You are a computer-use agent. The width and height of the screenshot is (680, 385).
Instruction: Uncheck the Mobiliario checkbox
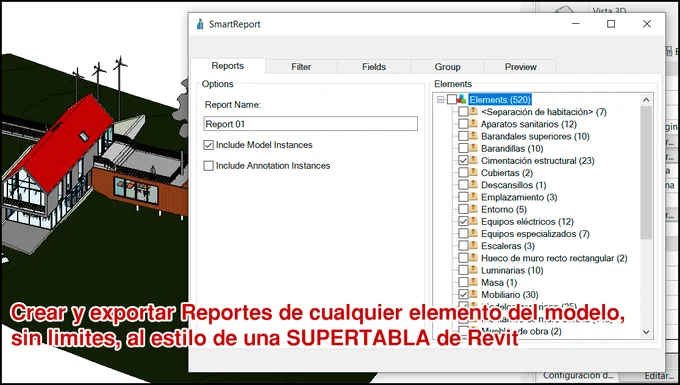463,294
